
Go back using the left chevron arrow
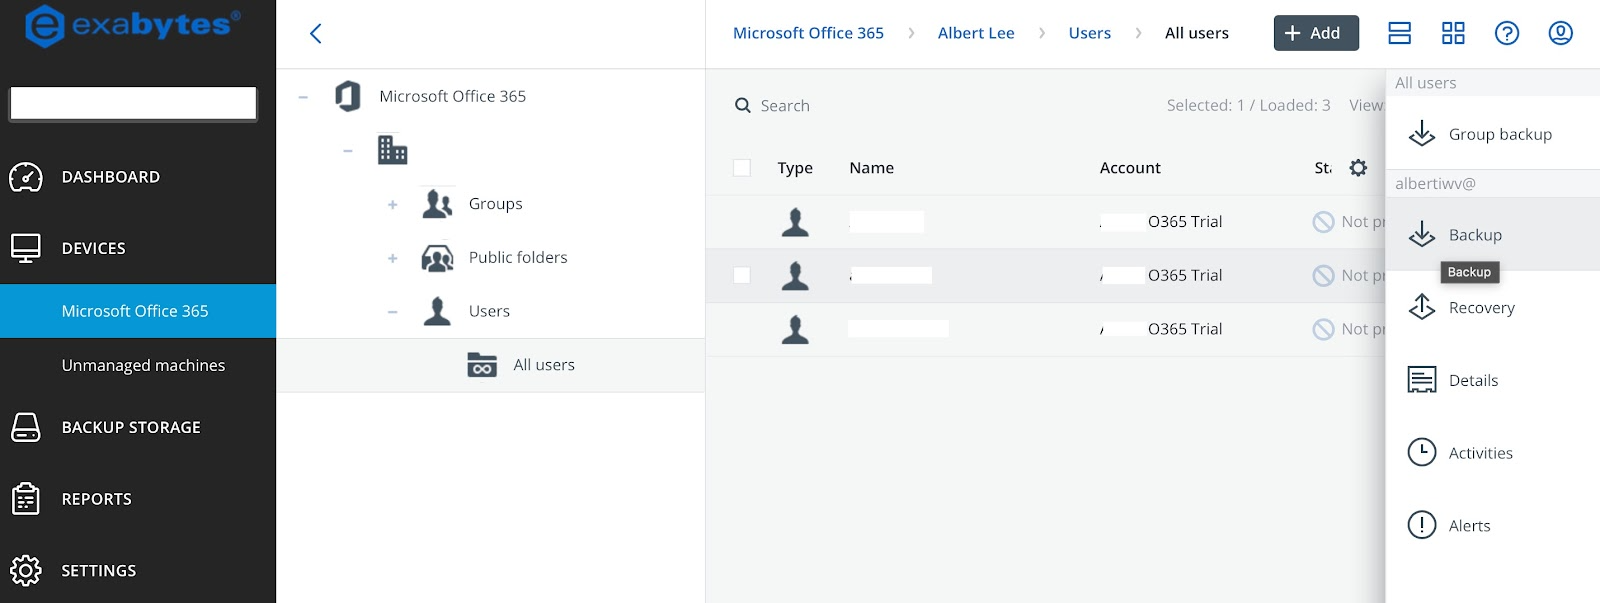316,34
